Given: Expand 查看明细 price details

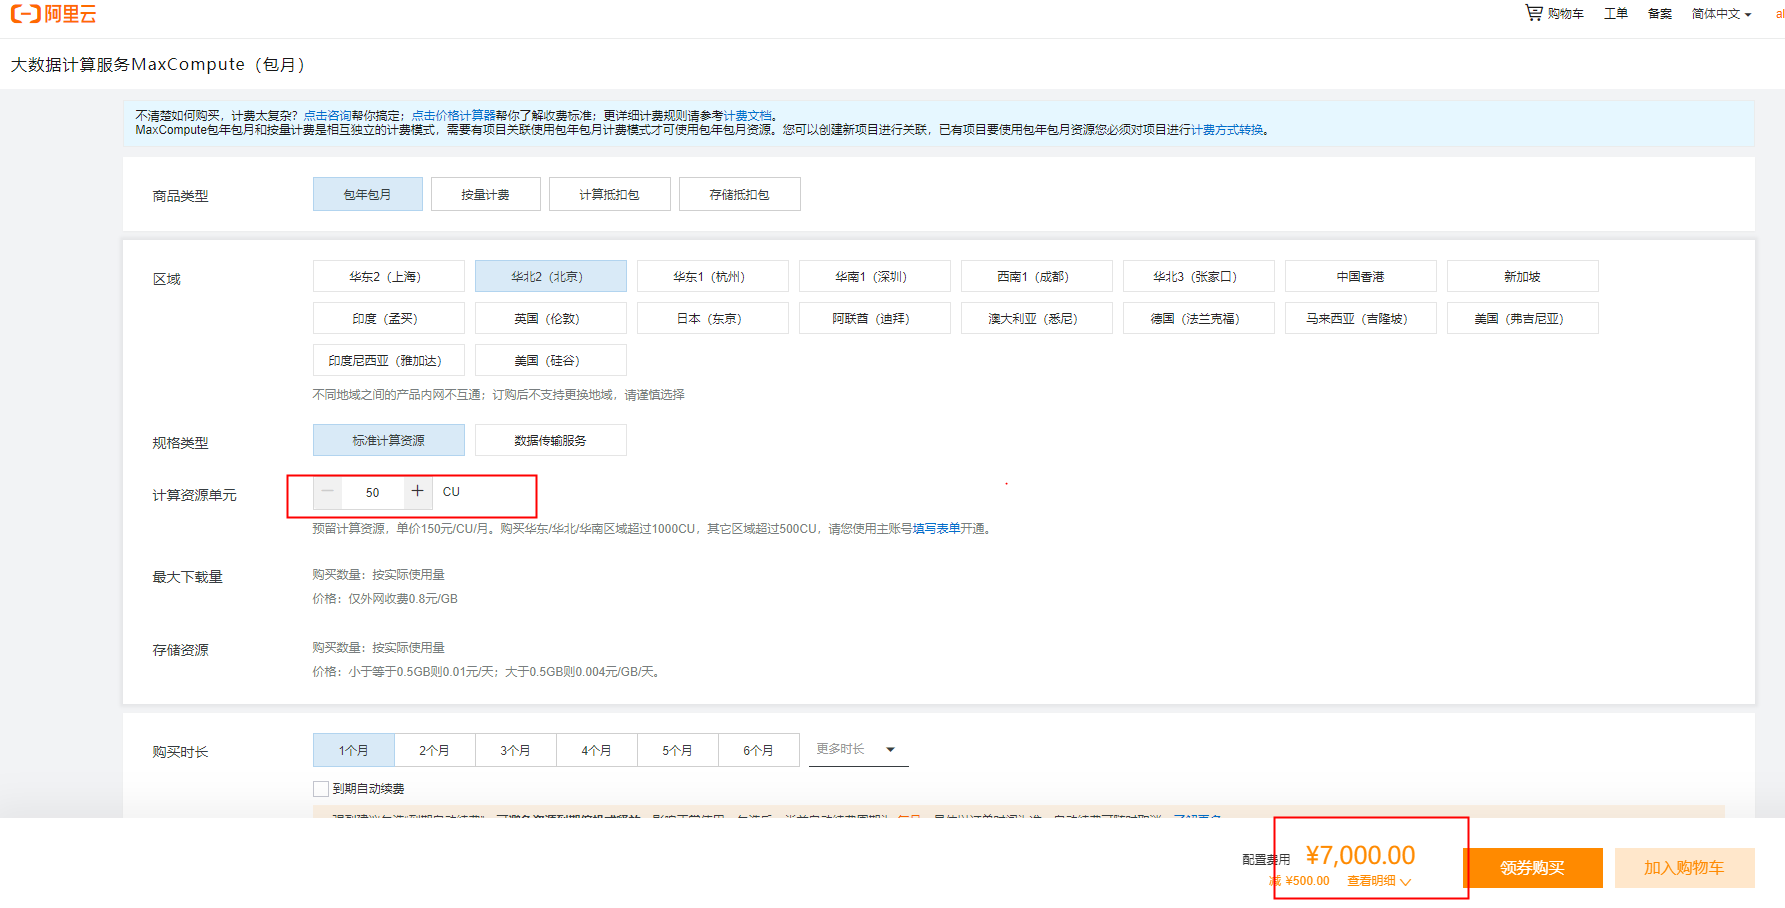Looking at the screenshot, I should pyautogui.click(x=1379, y=881).
